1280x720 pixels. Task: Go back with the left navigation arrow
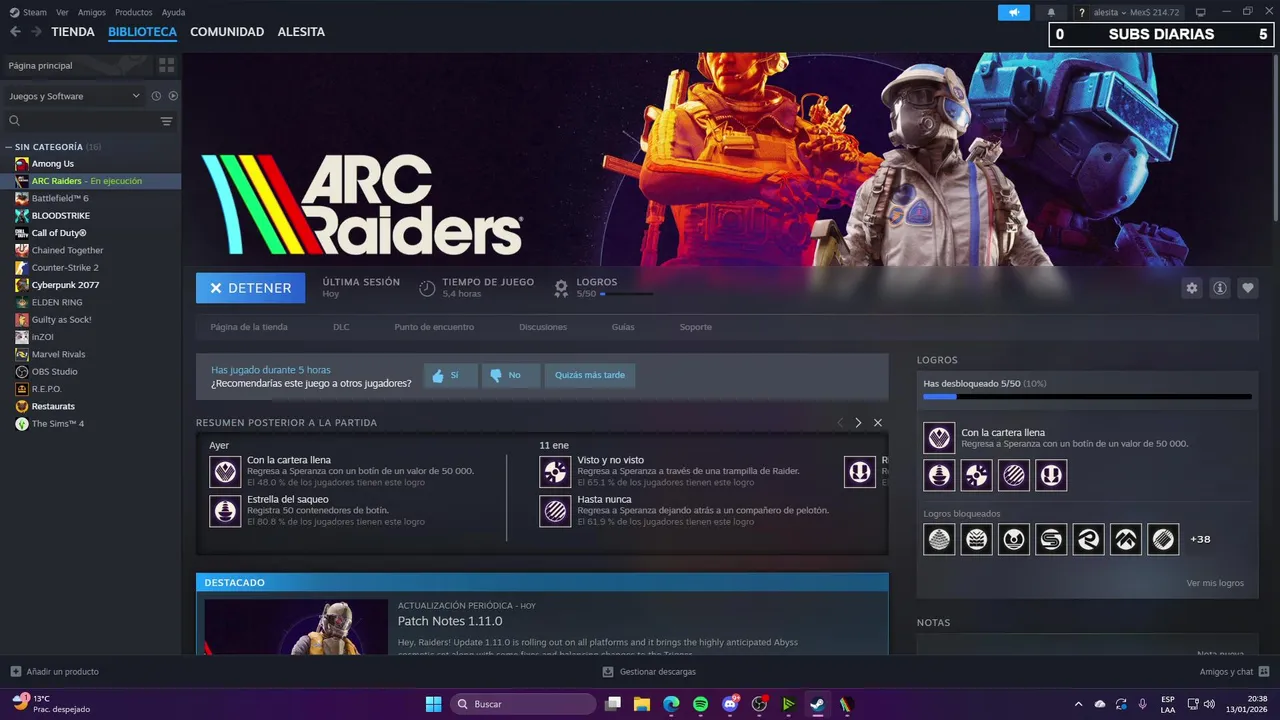(15, 32)
